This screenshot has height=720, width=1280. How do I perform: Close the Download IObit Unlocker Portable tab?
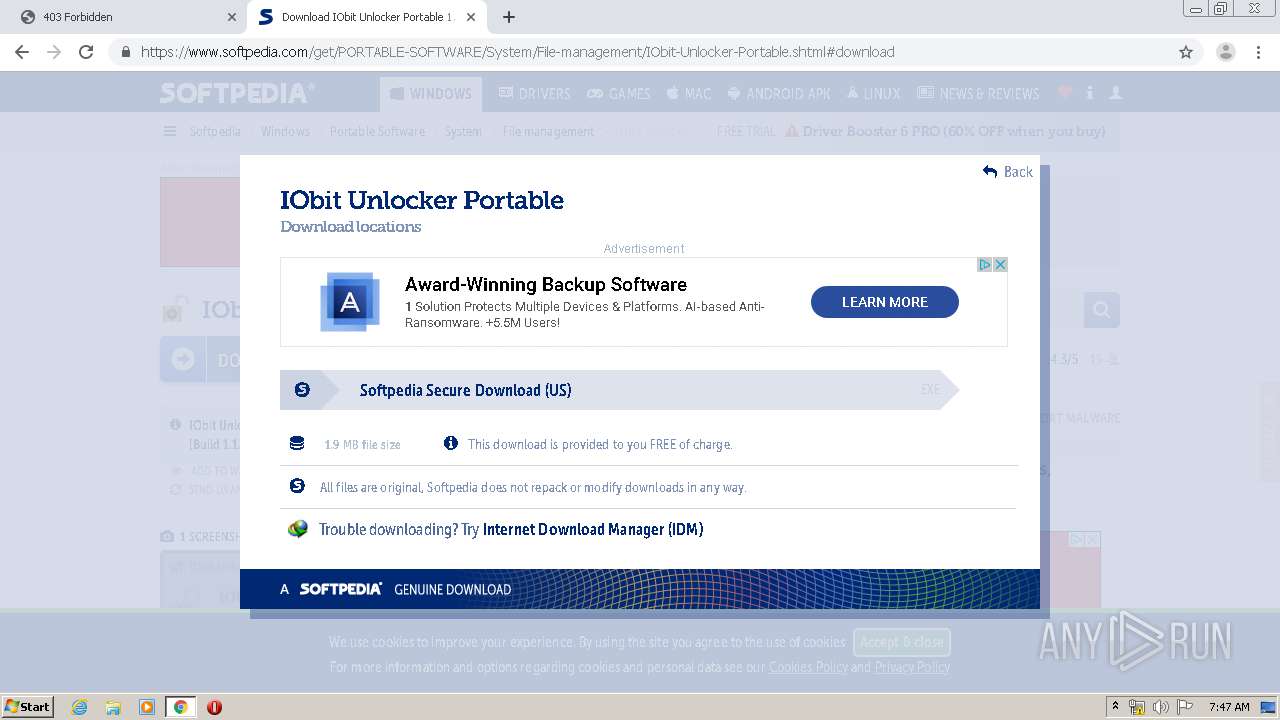[x=472, y=17]
